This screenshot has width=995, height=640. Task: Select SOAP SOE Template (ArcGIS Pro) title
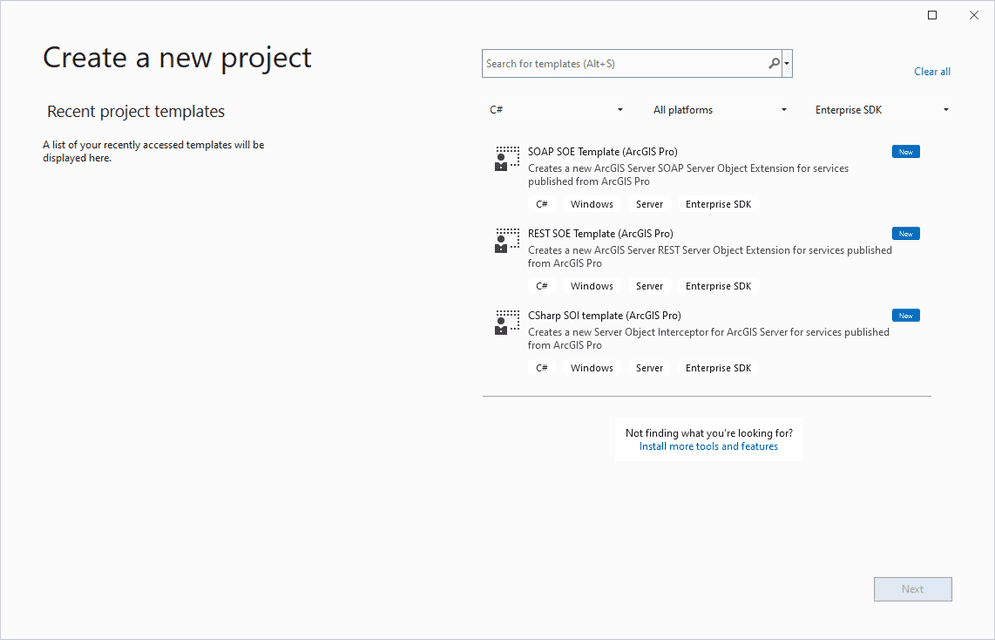[603, 152]
